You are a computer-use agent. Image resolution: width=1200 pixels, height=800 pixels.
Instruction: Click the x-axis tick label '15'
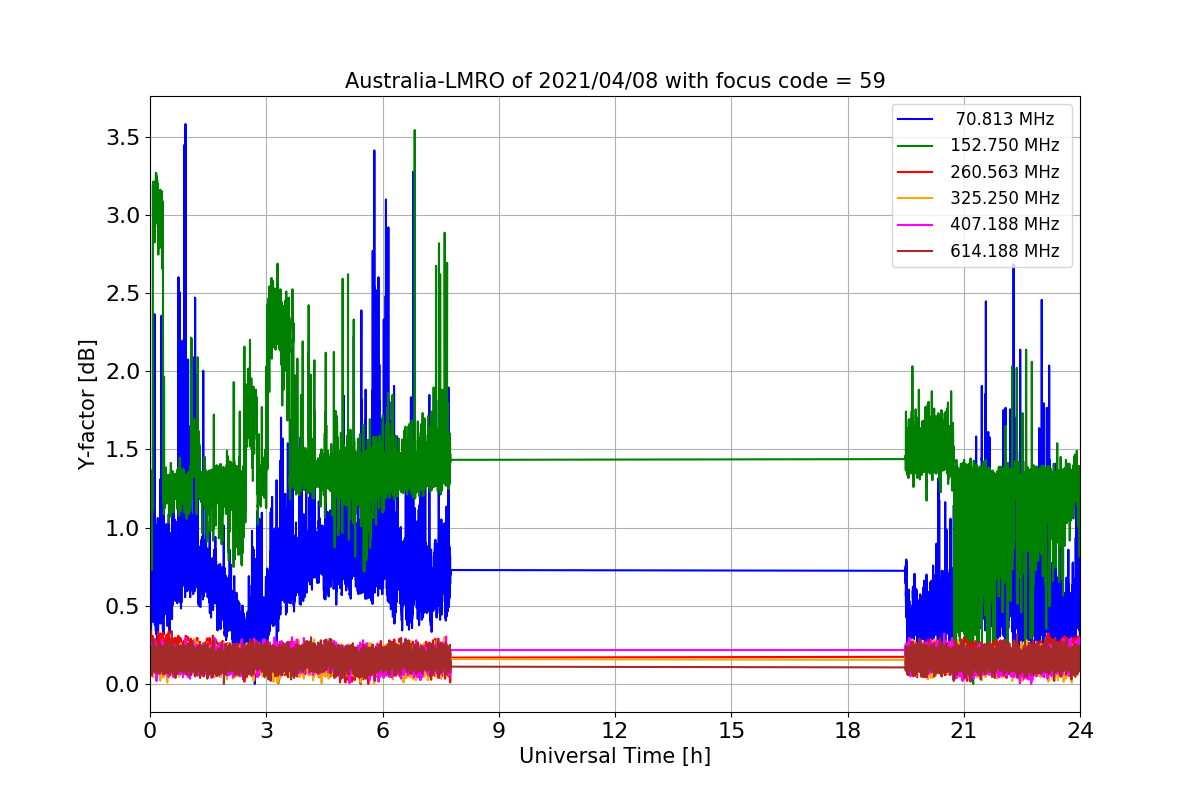(x=731, y=730)
